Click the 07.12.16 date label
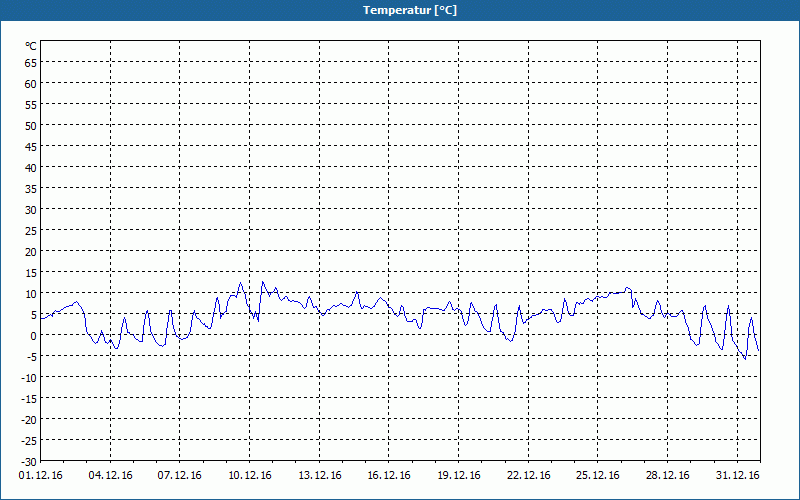 click(x=180, y=475)
